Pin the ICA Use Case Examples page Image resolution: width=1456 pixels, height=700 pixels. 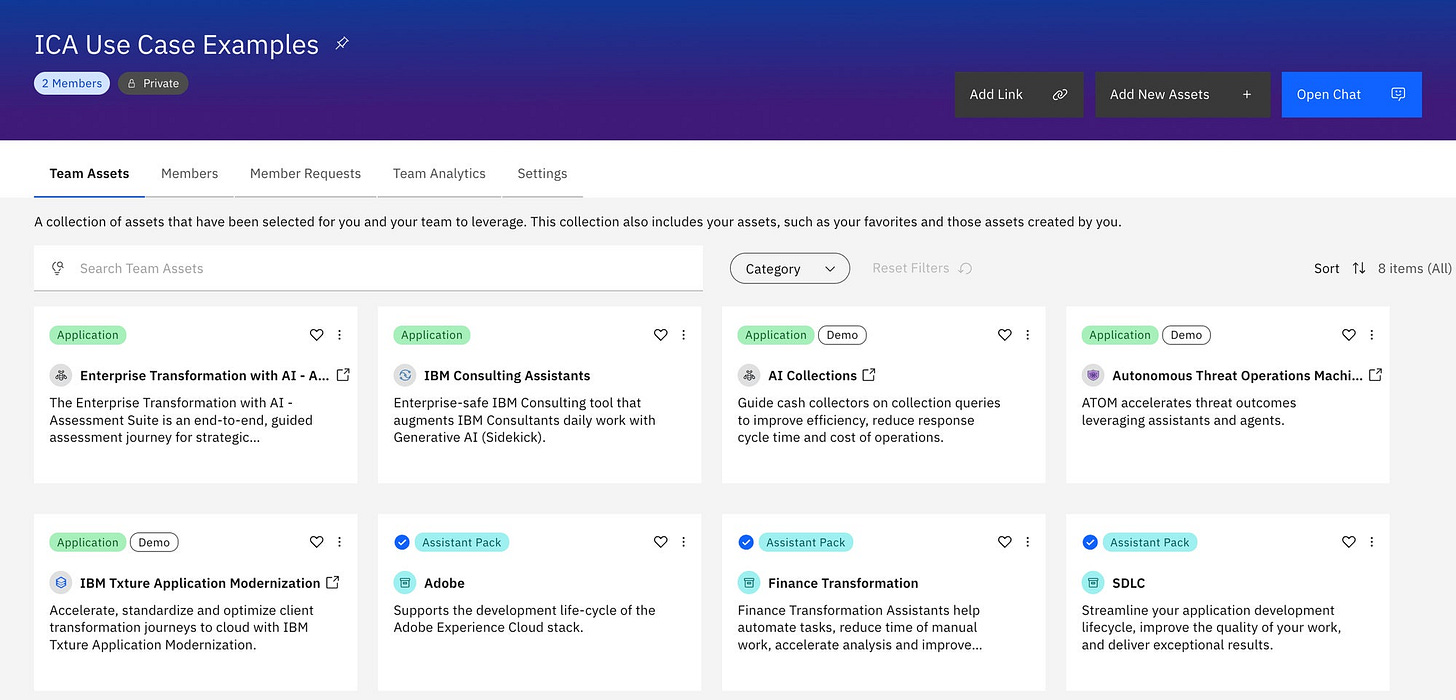[341, 44]
